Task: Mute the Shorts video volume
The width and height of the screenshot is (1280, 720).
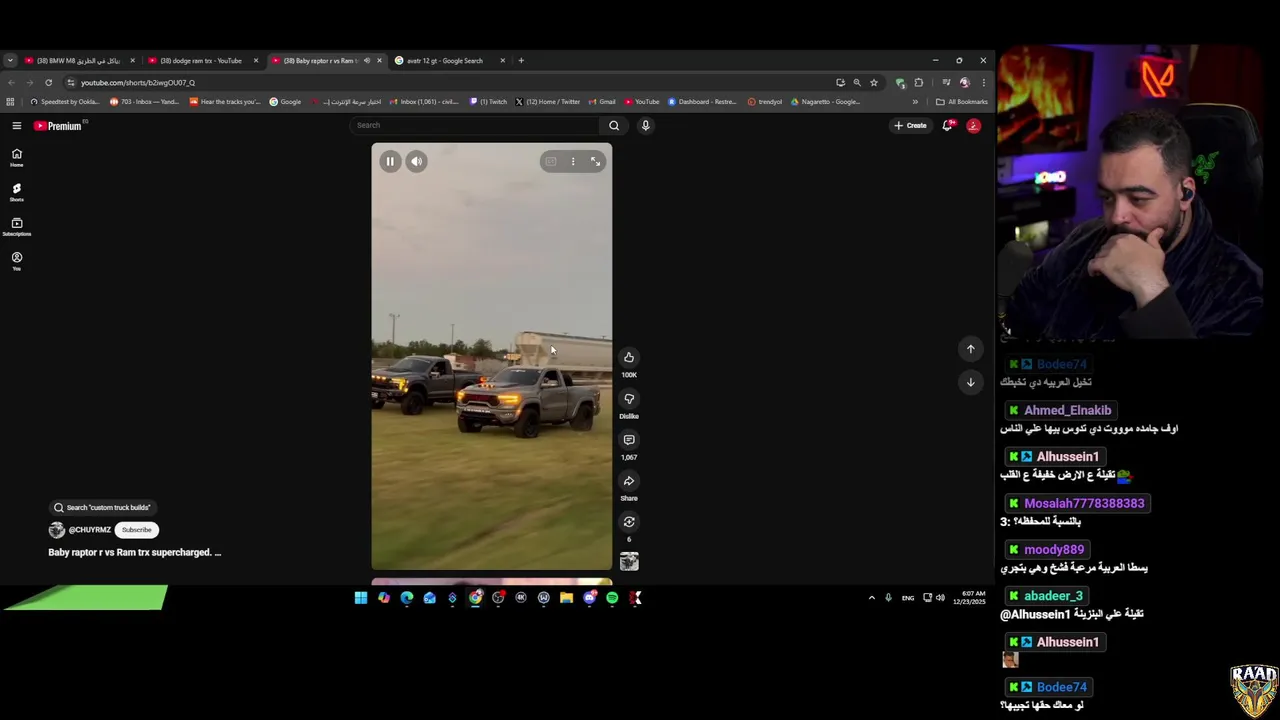Action: click(416, 161)
